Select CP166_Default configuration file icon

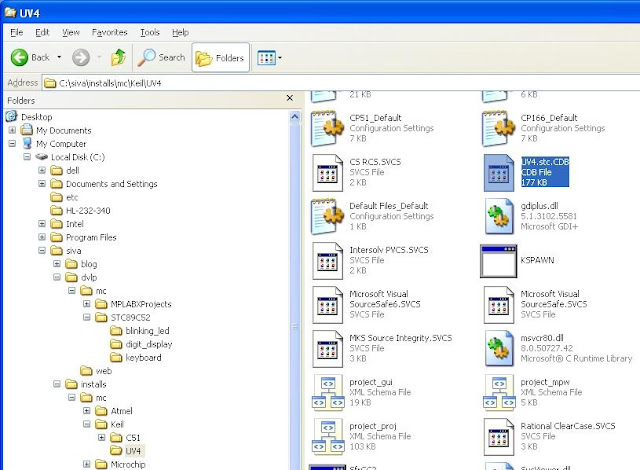[x=499, y=128]
